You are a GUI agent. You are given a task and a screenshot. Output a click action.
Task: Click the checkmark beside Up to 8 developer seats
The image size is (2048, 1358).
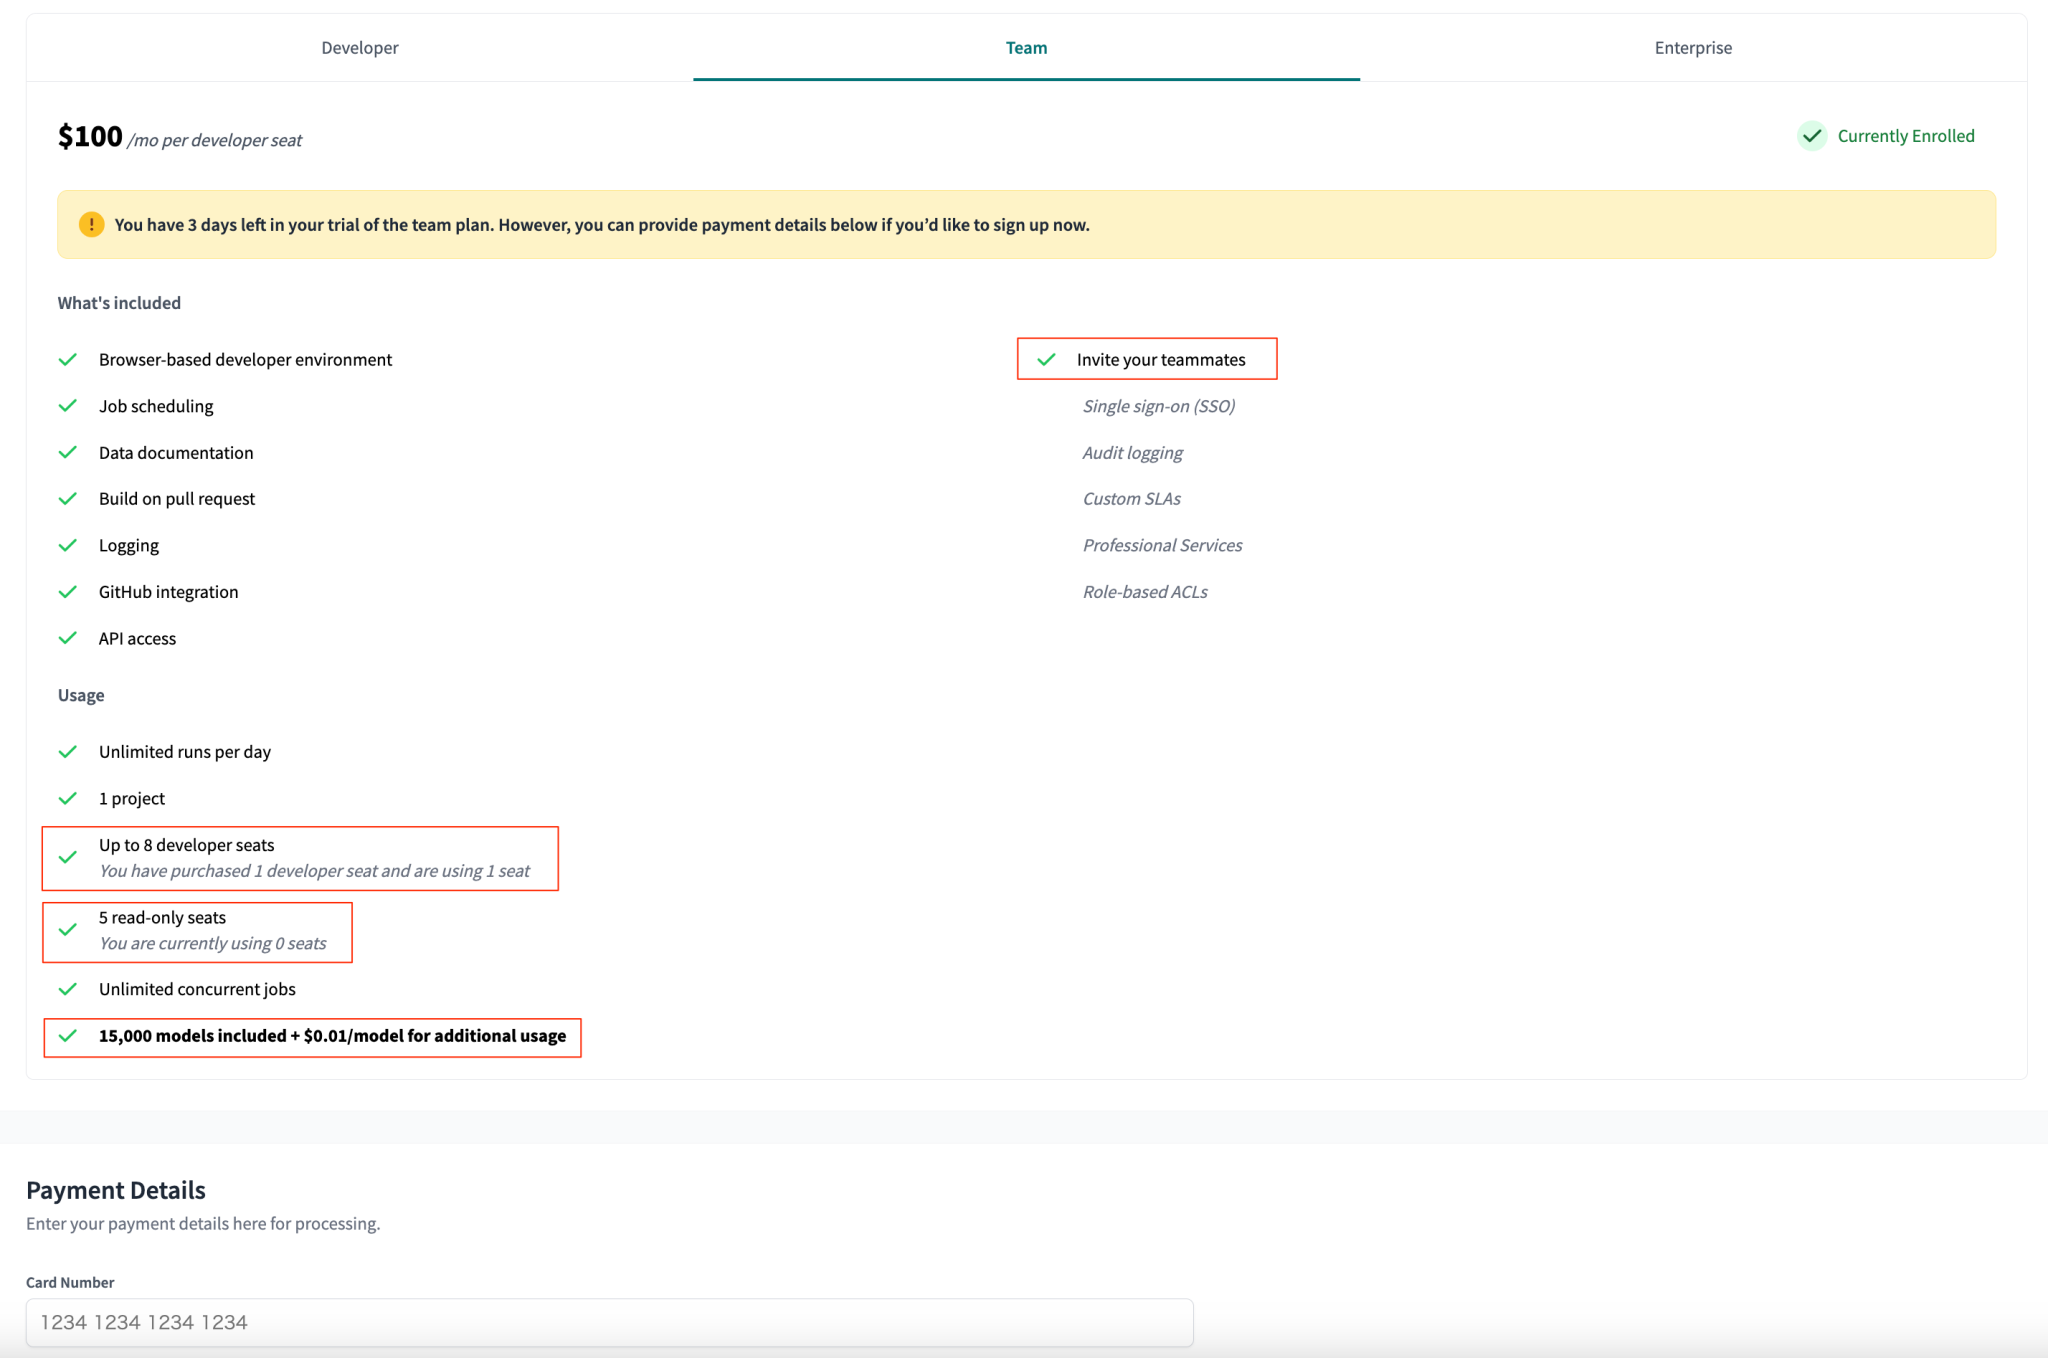pyautogui.click(x=68, y=858)
